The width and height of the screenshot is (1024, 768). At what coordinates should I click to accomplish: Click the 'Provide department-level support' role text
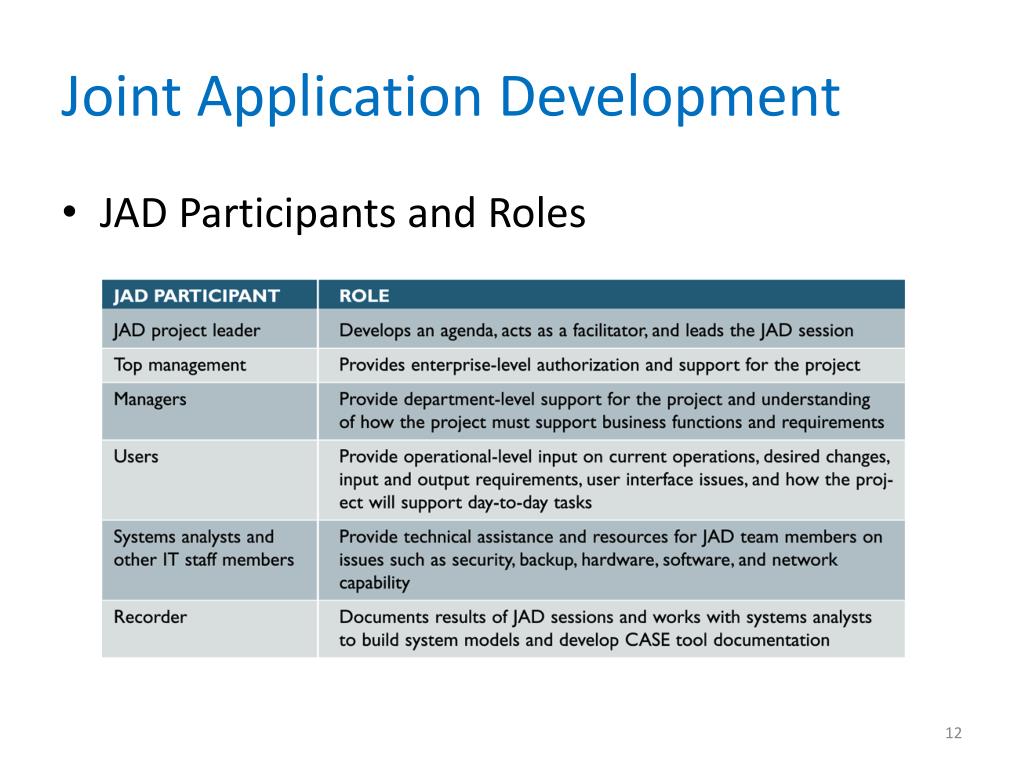(x=611, y=411)
